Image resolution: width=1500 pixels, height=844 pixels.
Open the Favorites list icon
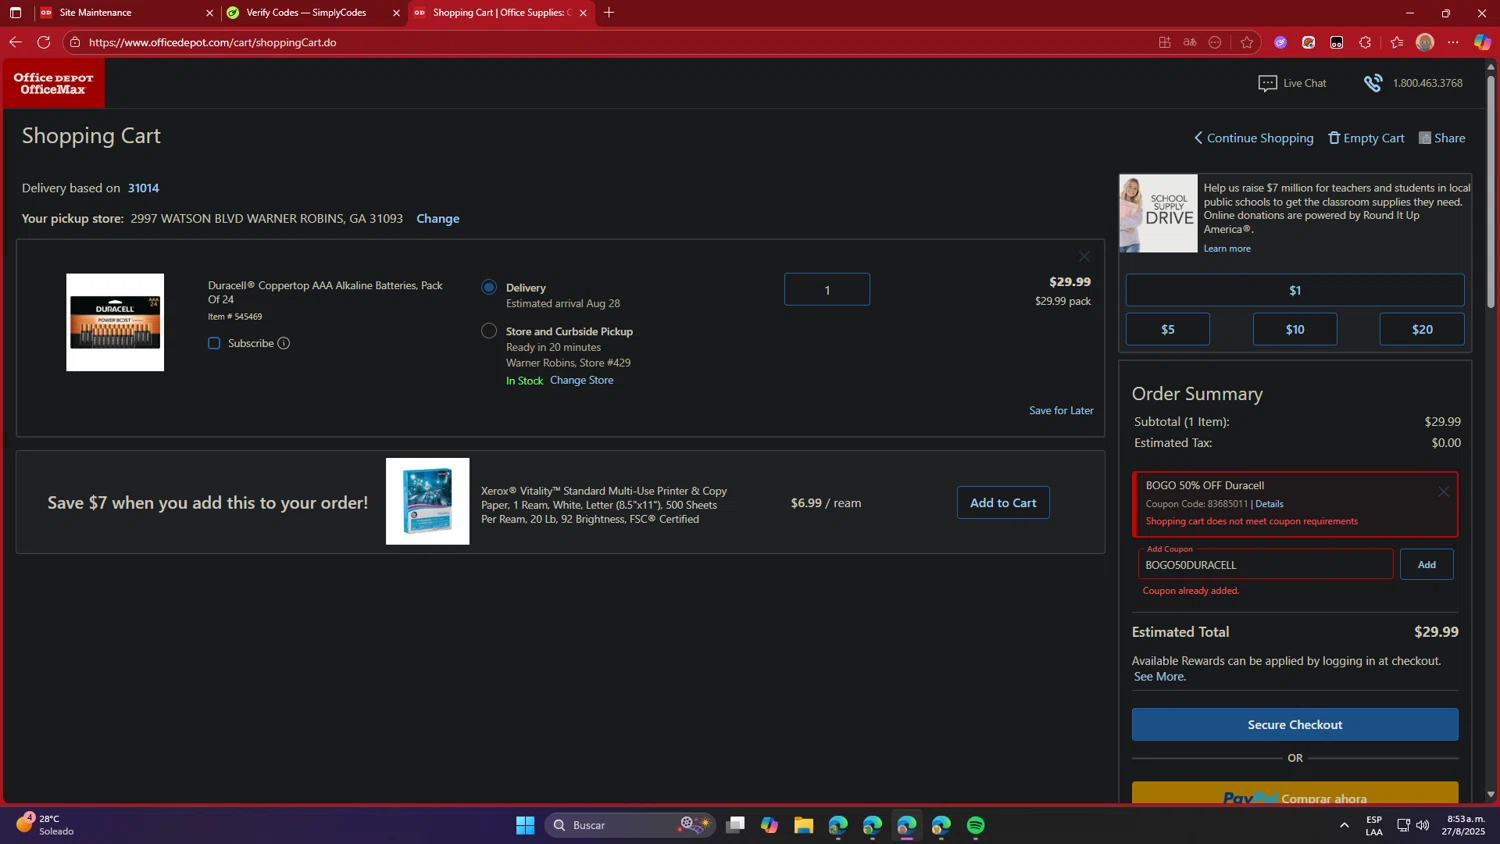[x=1397, y=42]
